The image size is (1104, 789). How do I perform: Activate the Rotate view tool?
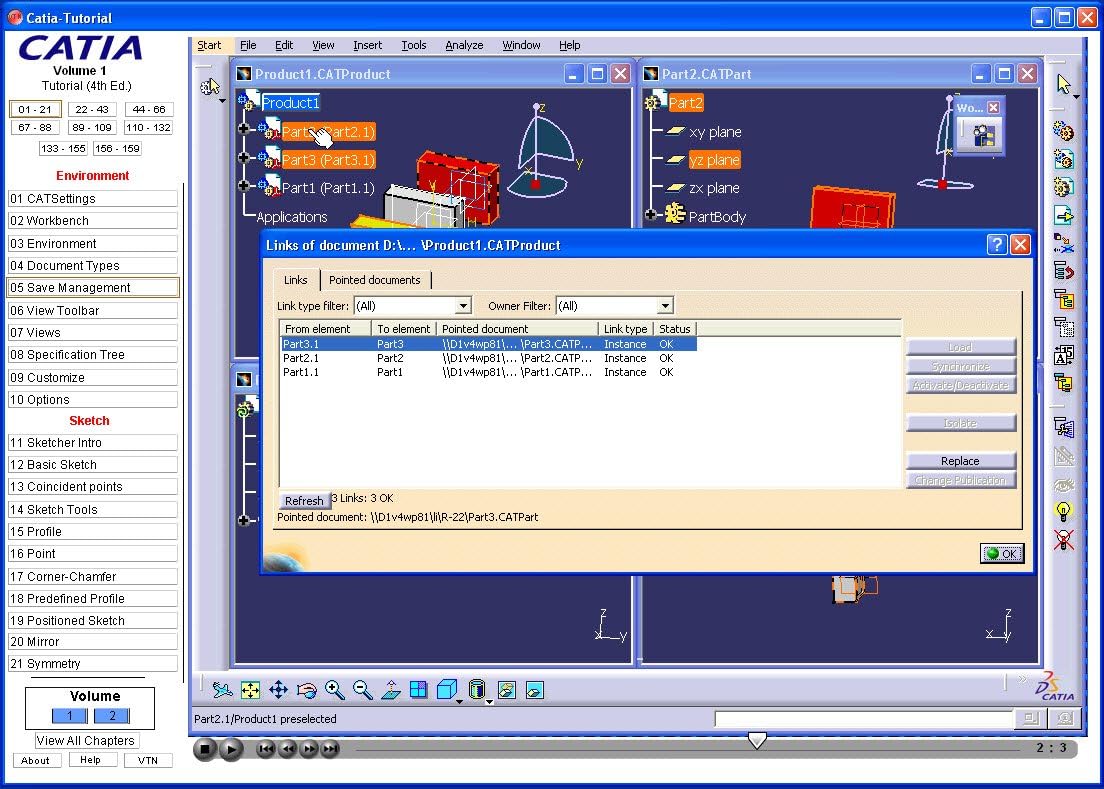coord(307,690)
